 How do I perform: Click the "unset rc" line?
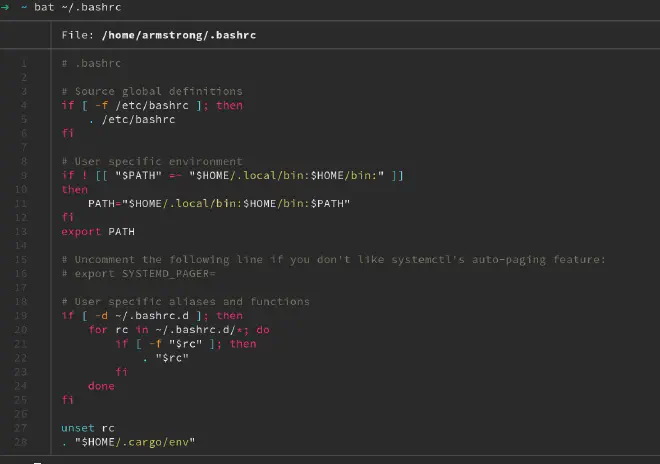[87, 427]
